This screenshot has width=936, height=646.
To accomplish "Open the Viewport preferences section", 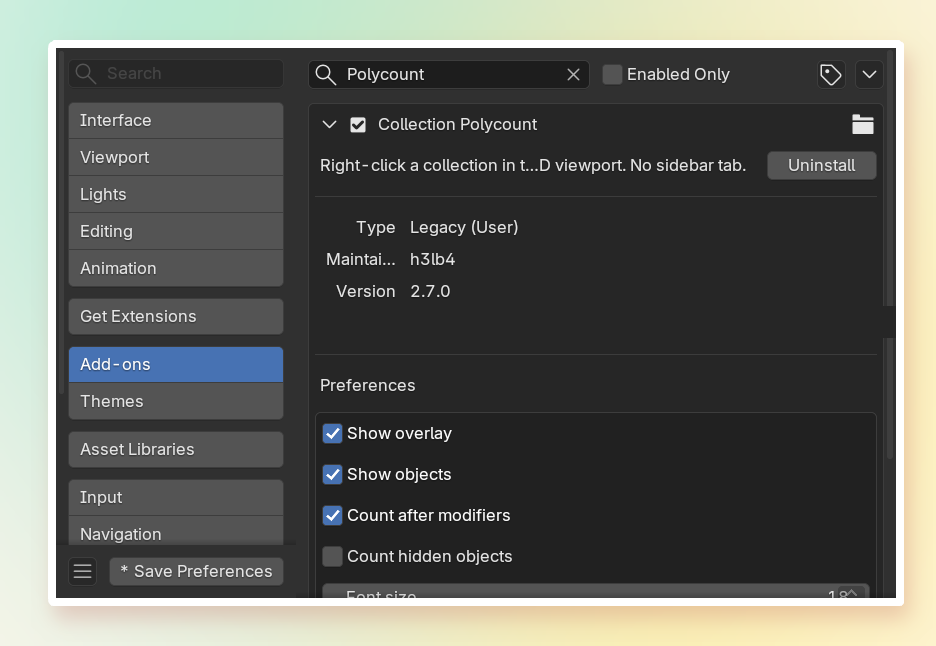I will tap(176, 158).
